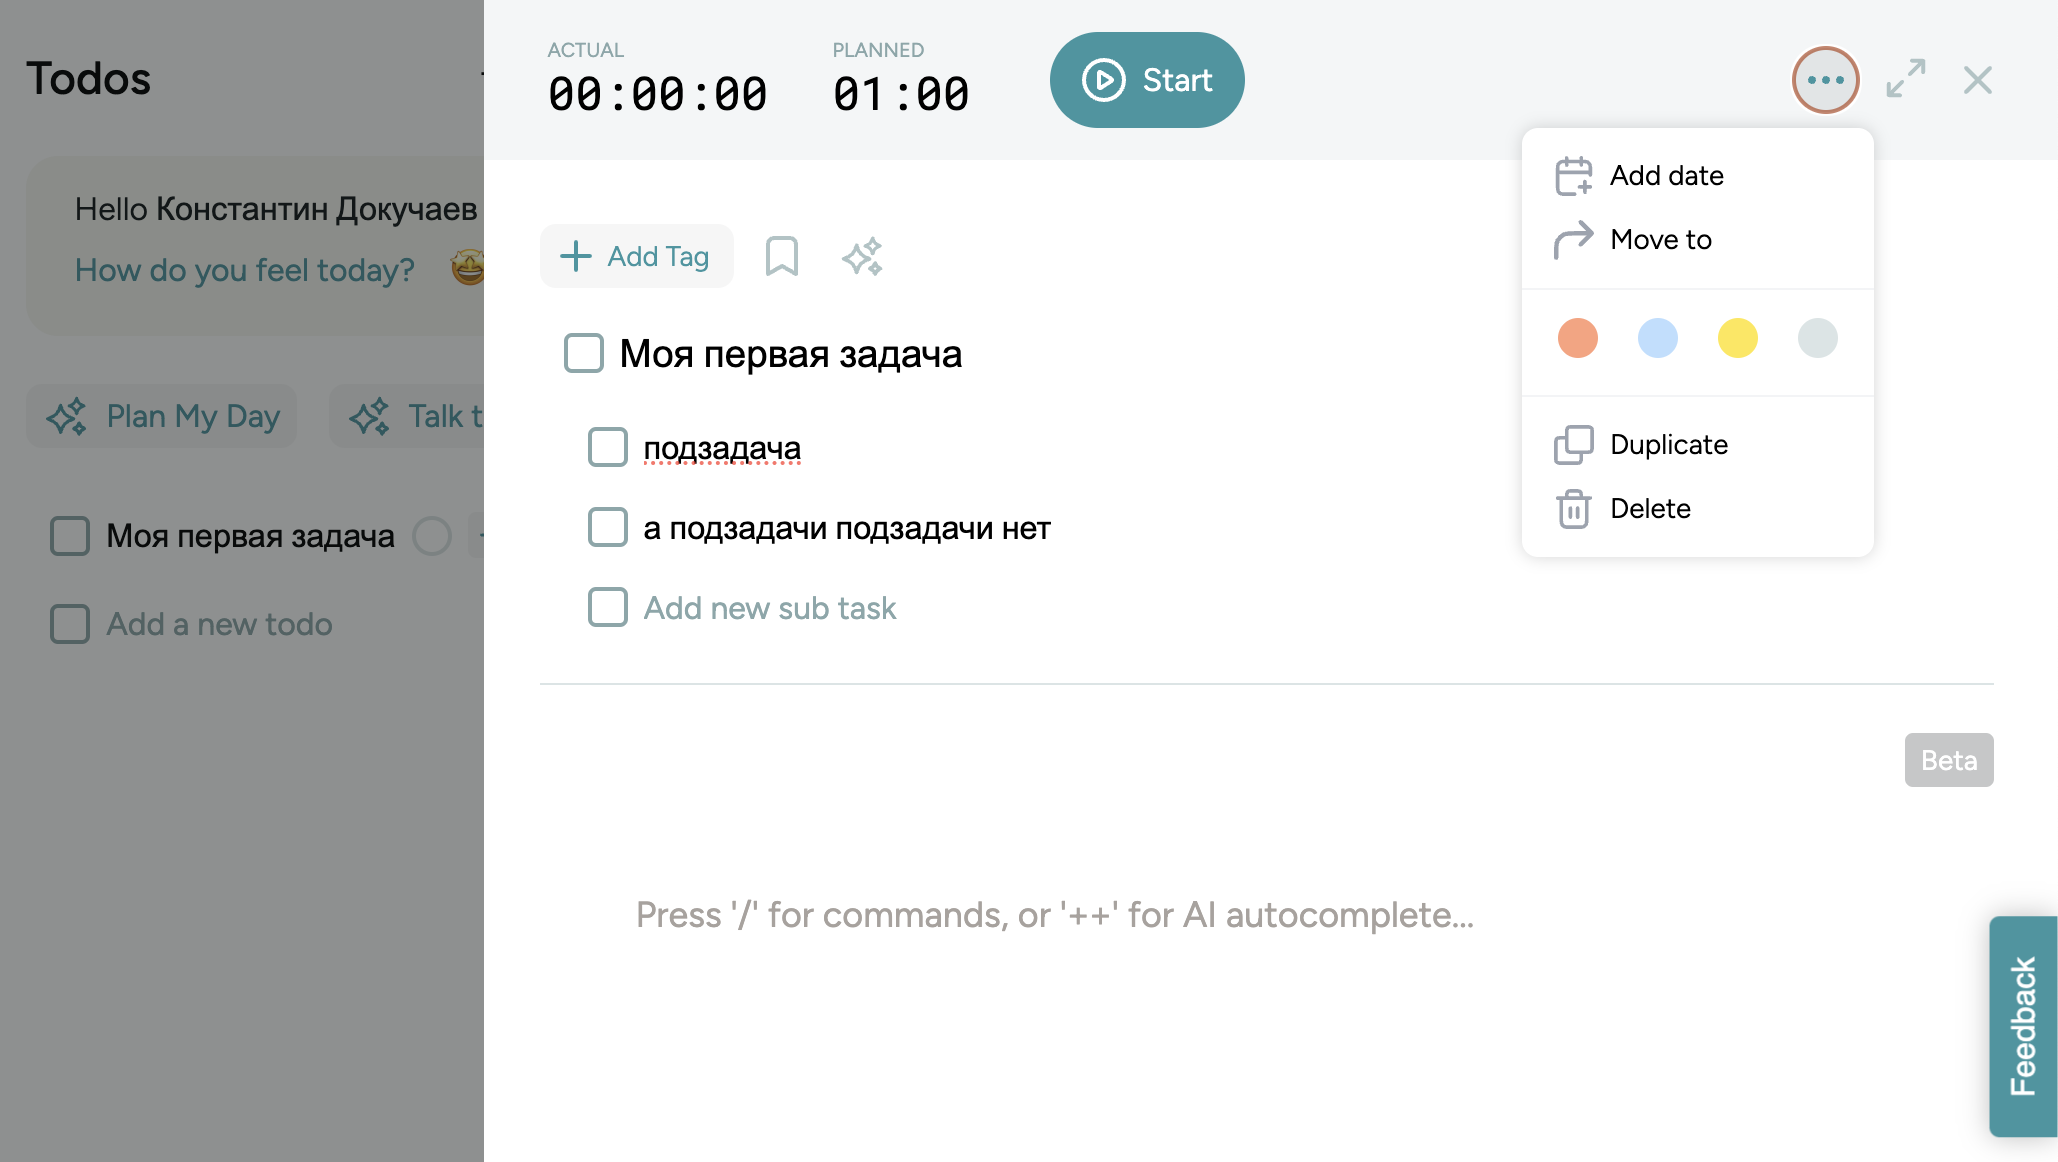2058x1162 pixels.
Task: Click the calendar icon for Add date
Action: tap(1573, 176)
